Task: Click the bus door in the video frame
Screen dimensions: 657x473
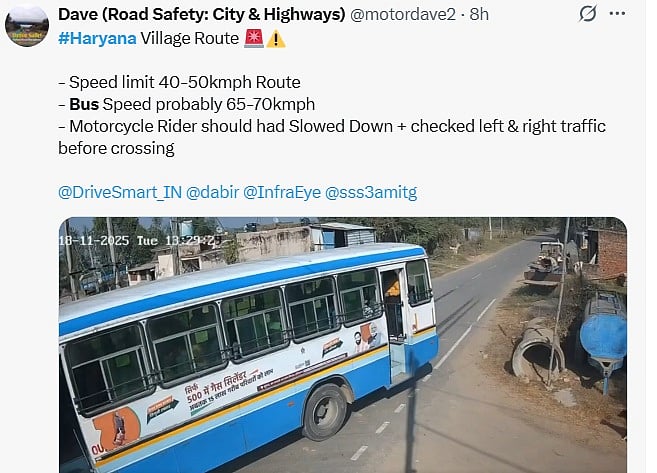Action: pos(395,323)
